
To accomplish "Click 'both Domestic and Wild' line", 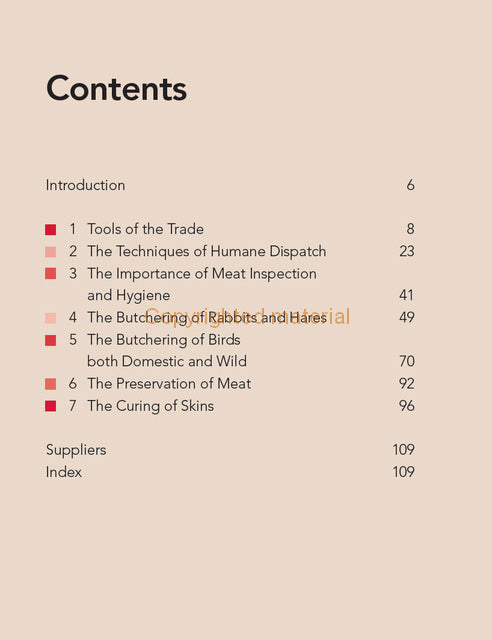I will point(167,361).
